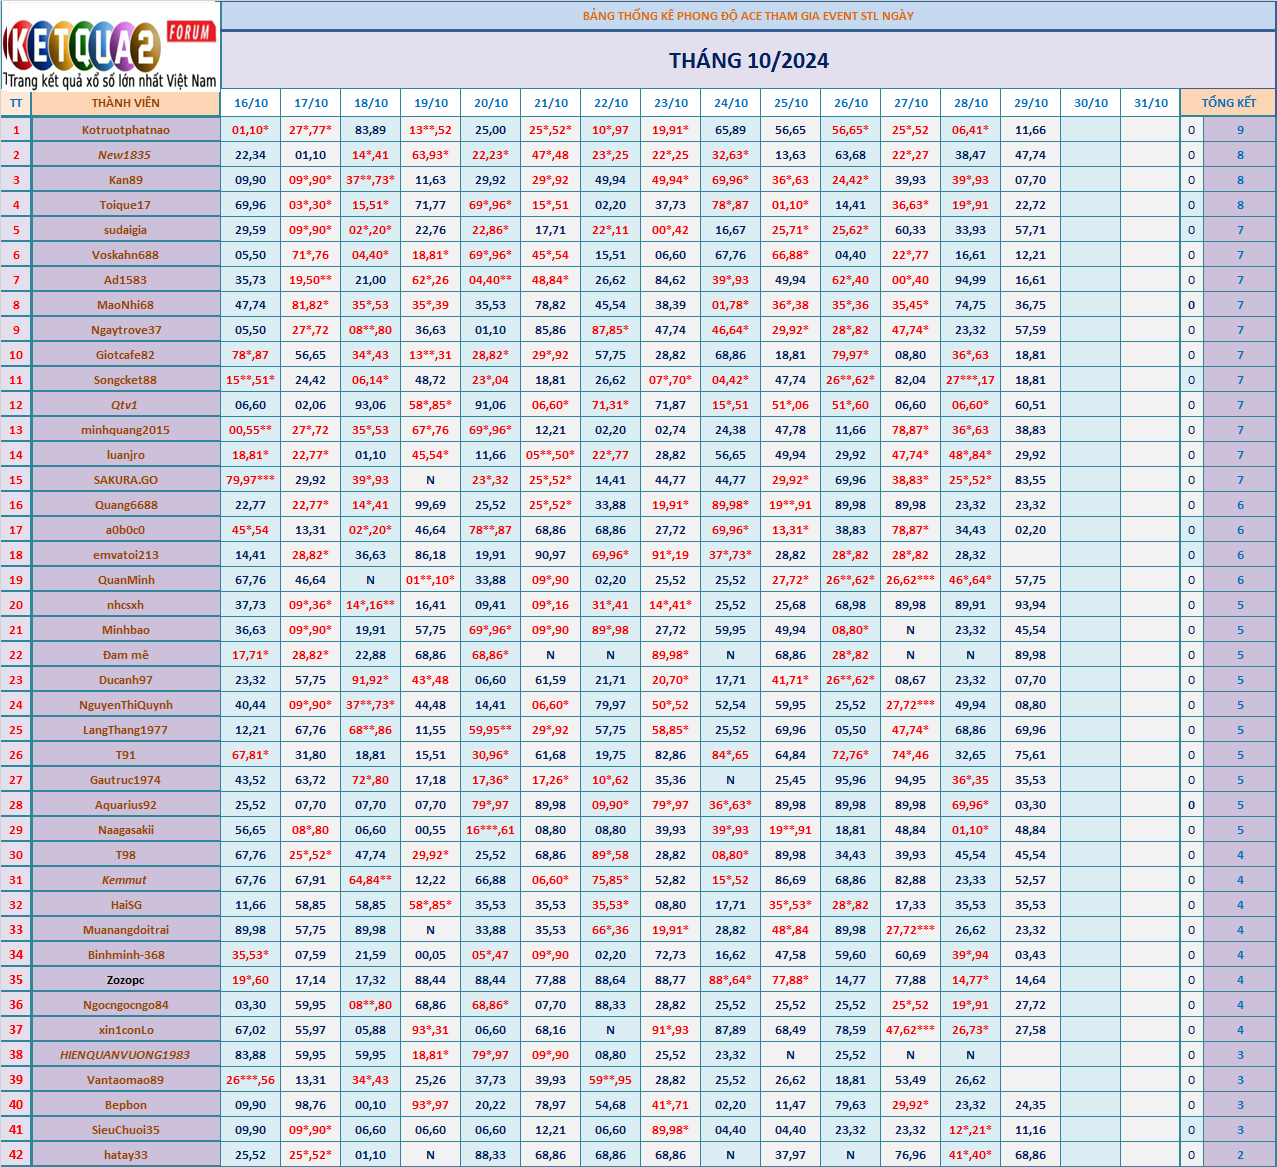Viewport: 1277px width, 1167px height.
Task: Select New1835's 19/10 cell 63,93*
Action: (431, 155)
